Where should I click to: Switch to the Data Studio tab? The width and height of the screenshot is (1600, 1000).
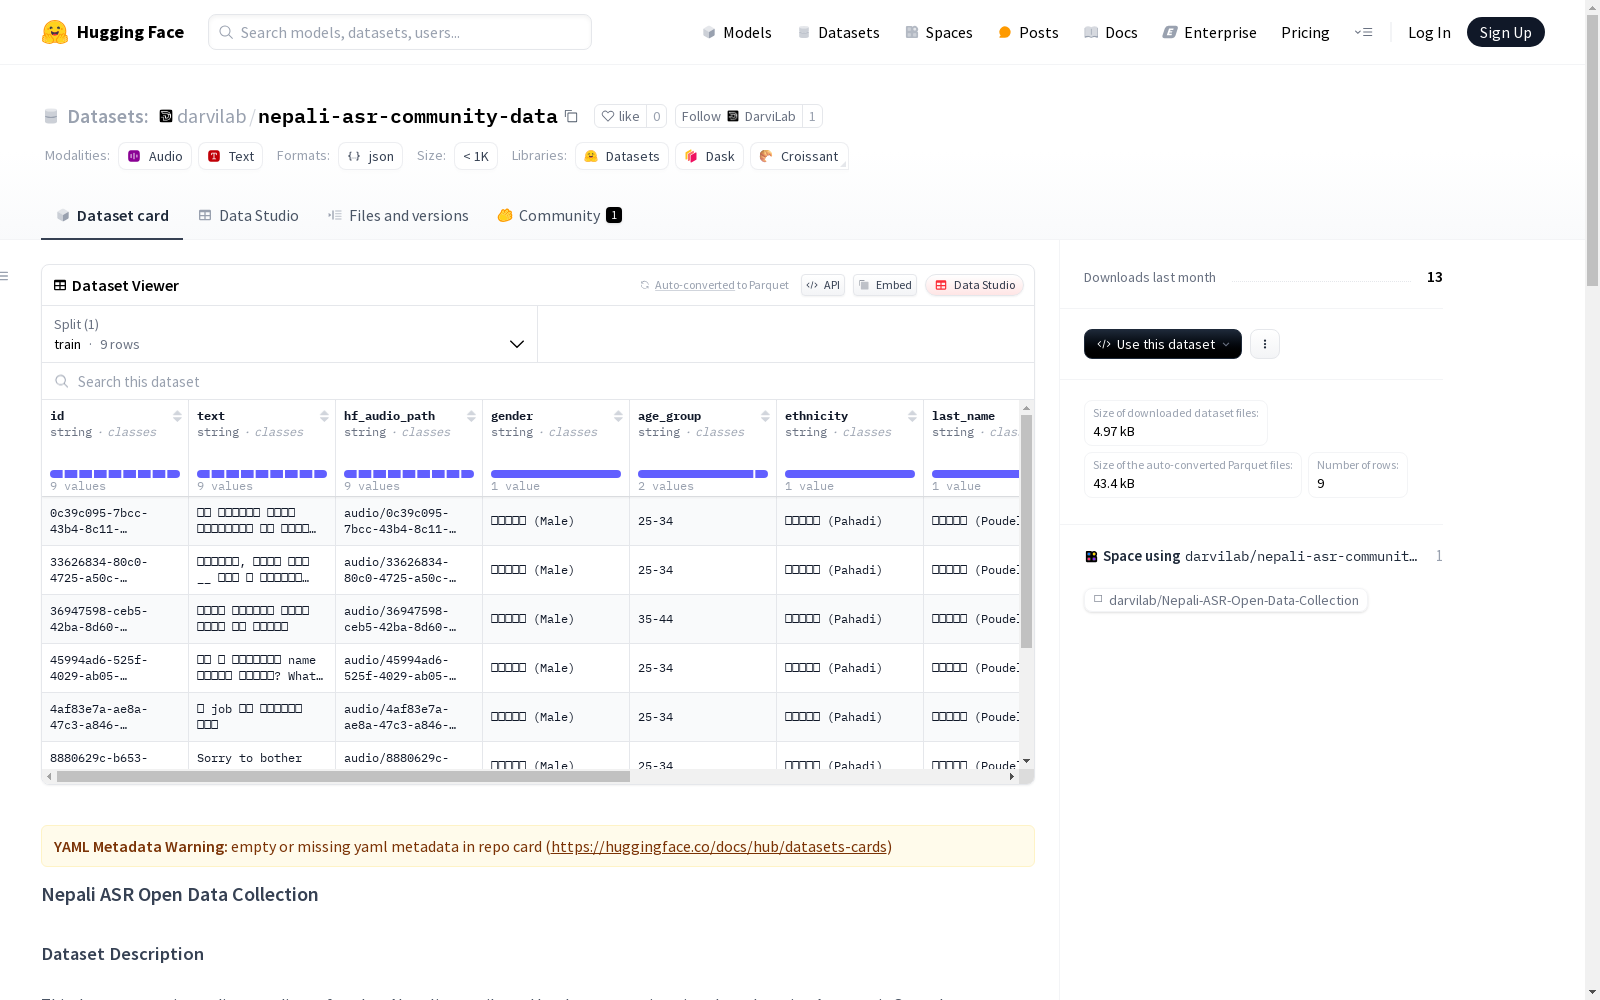pos(248,215)
